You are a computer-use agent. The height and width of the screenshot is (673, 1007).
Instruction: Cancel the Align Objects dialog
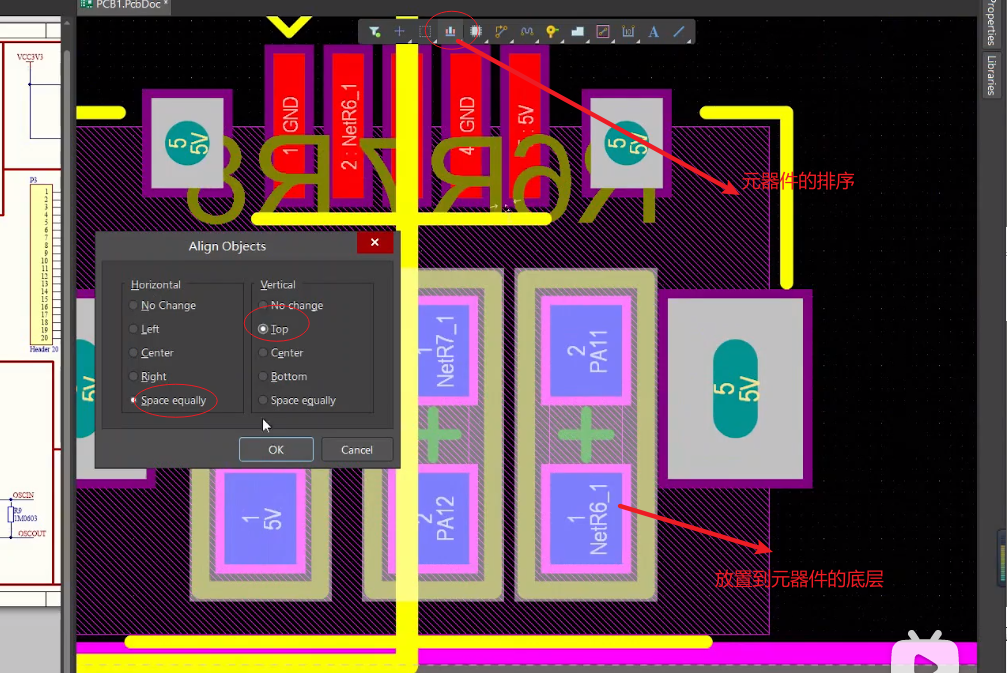(356, 450)
